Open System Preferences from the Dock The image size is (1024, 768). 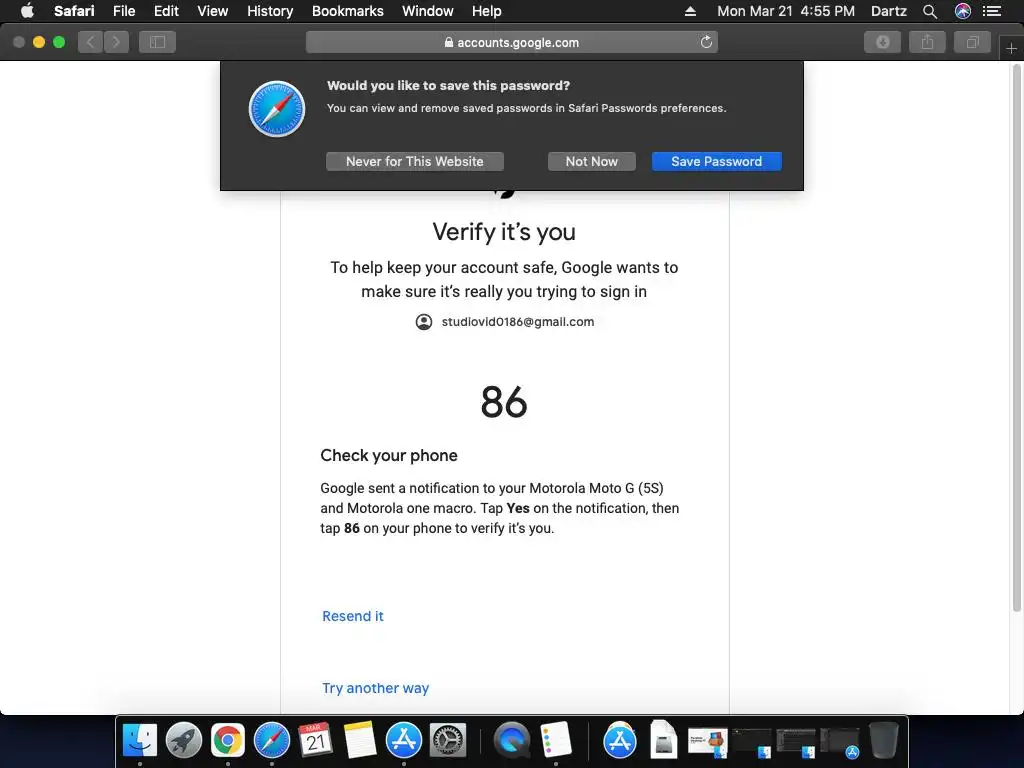click(447, 741)
